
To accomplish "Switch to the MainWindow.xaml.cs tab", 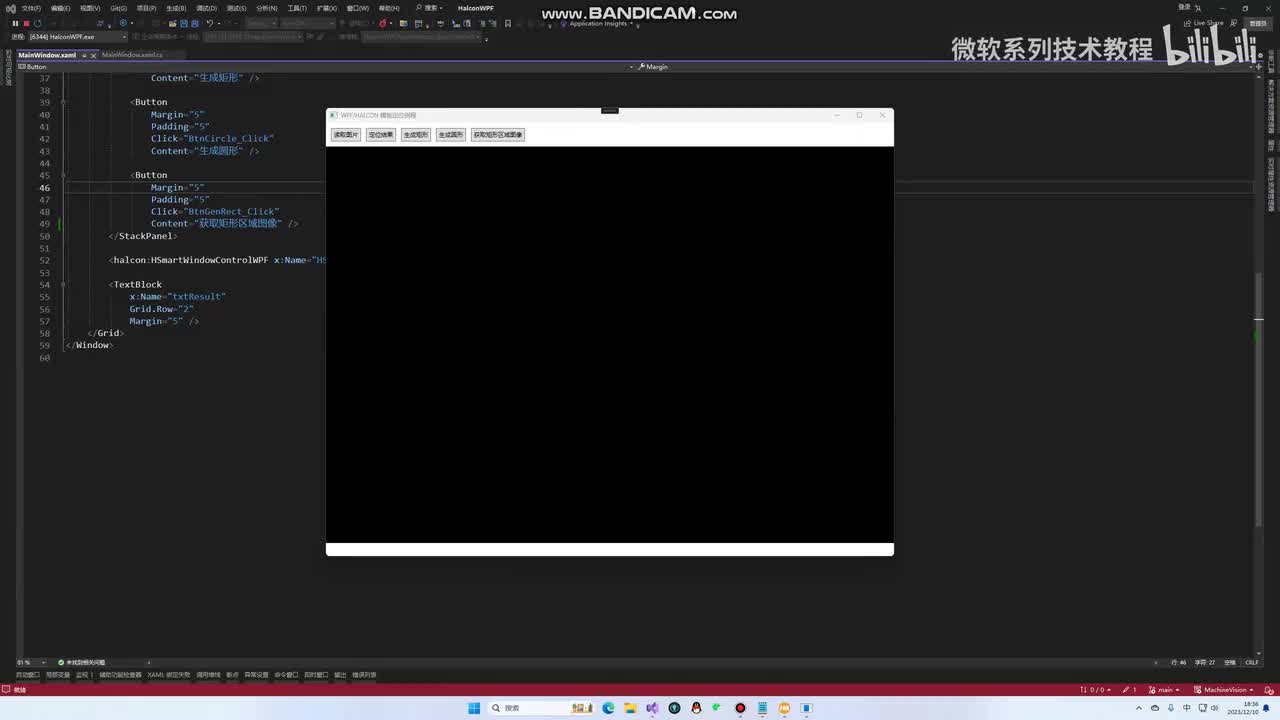I will click(132, 55).
